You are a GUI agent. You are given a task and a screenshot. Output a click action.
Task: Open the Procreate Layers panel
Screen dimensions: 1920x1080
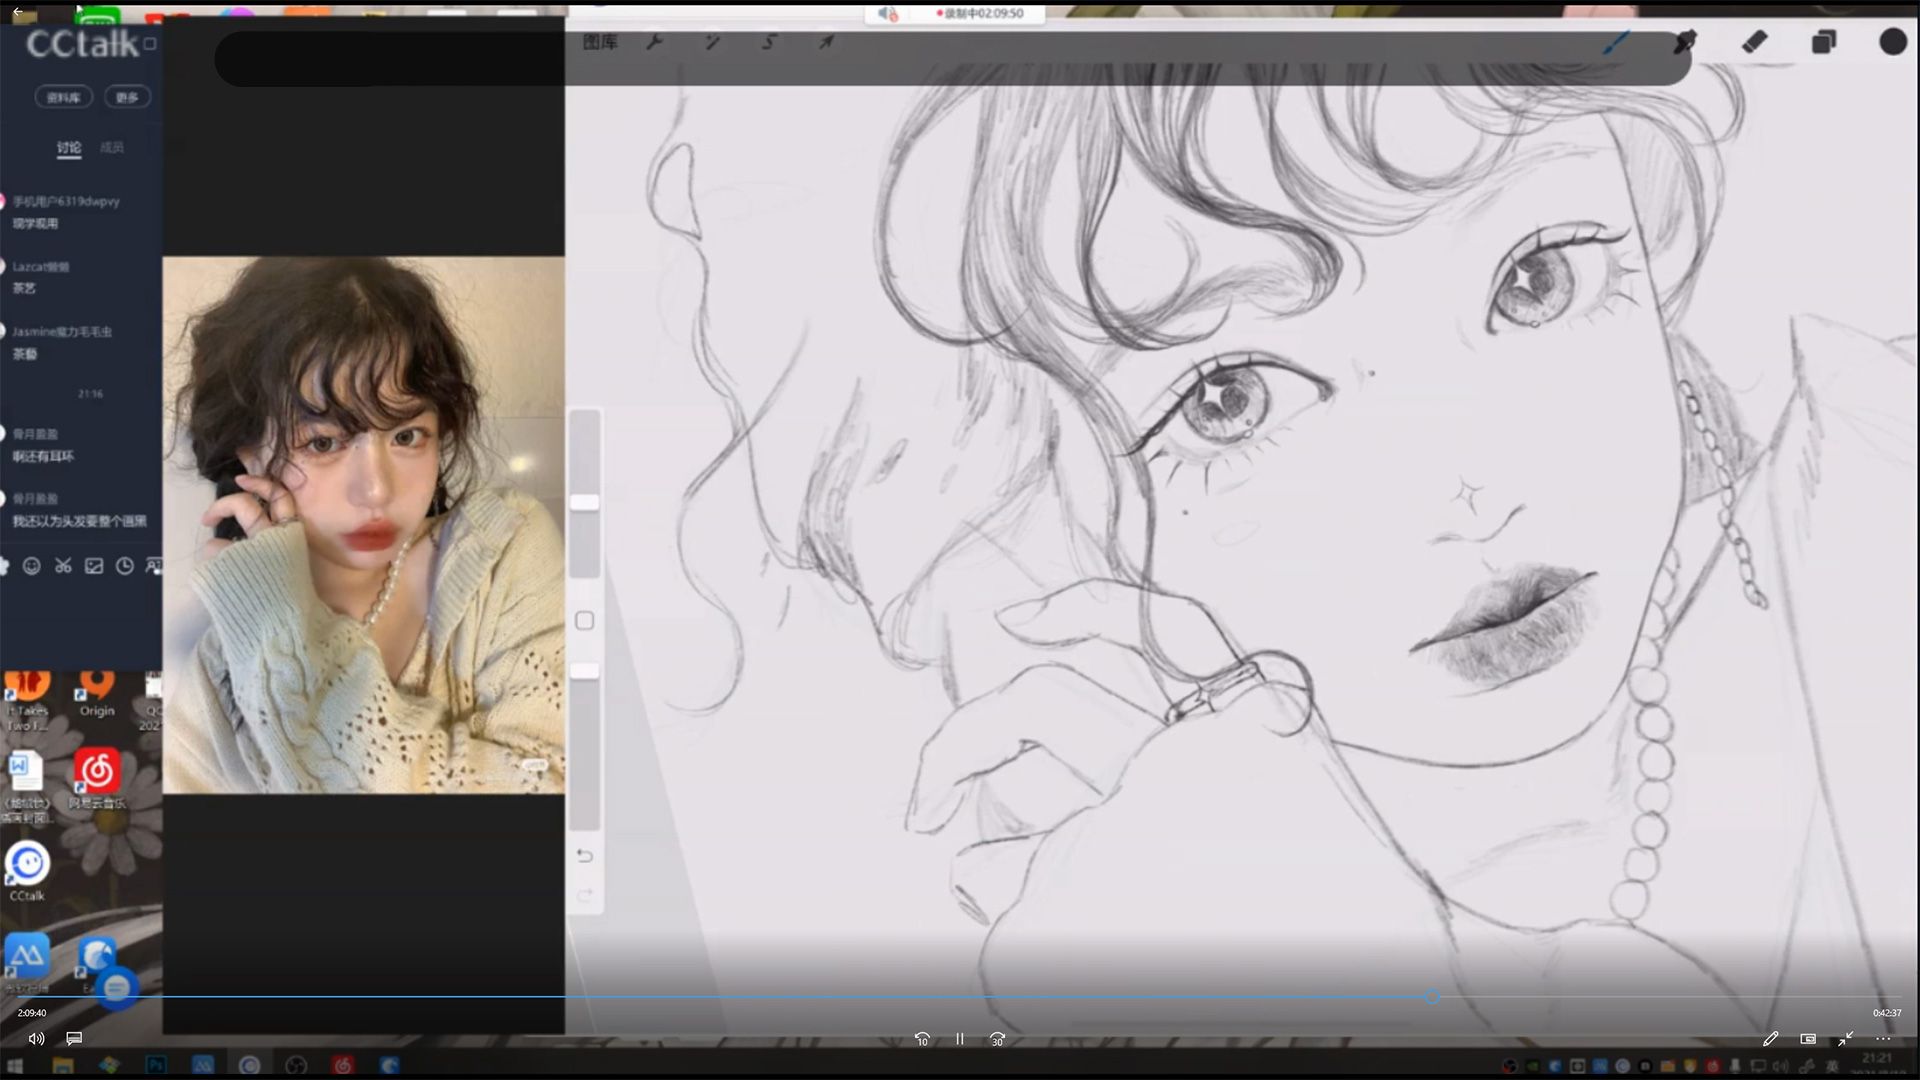(x=1824, y=42)
